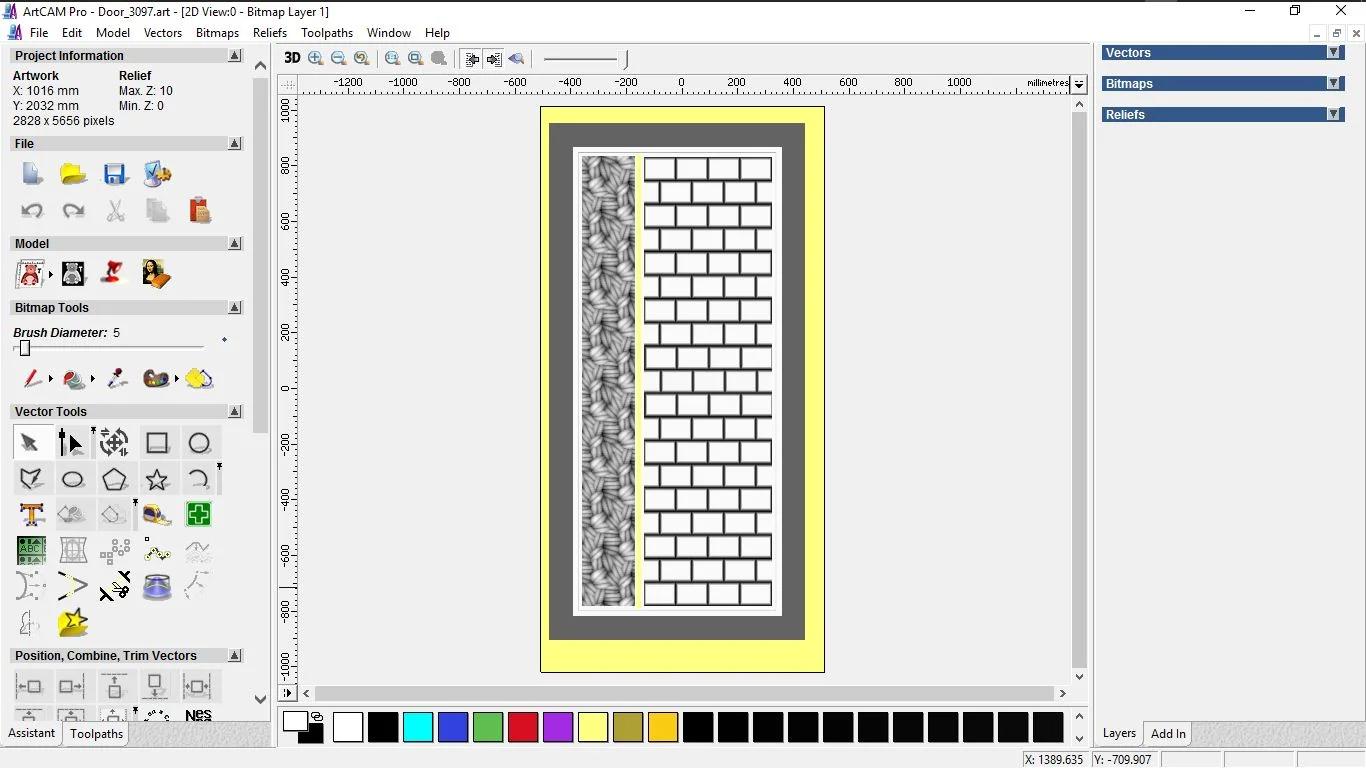The width and height of the screenshot is (1366, 768).
Task: Click the Create Vector Text tool
Action: pos(32,515)
